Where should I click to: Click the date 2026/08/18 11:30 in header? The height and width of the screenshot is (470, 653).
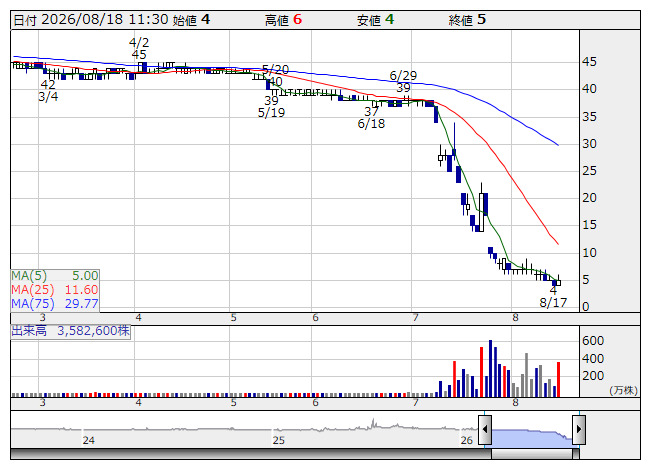pyautogui.click(x=105, y=20)
